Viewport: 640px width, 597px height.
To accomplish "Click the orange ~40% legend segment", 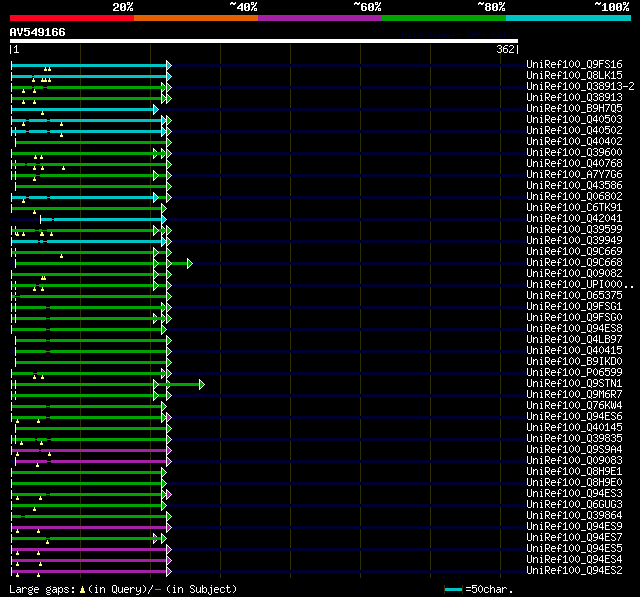I will (x=196, y=18).
